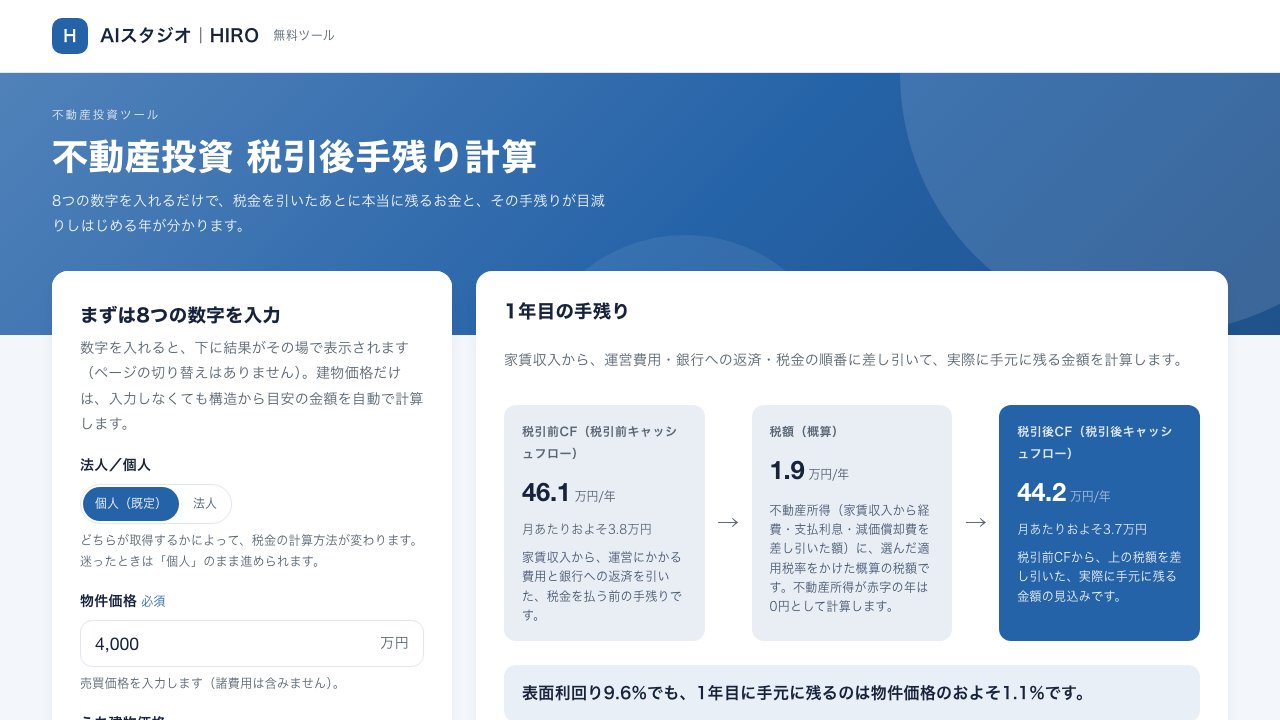Click the 法人／個人 label
The width and height of the screenshot is (1280, 720).
point(115,465)
